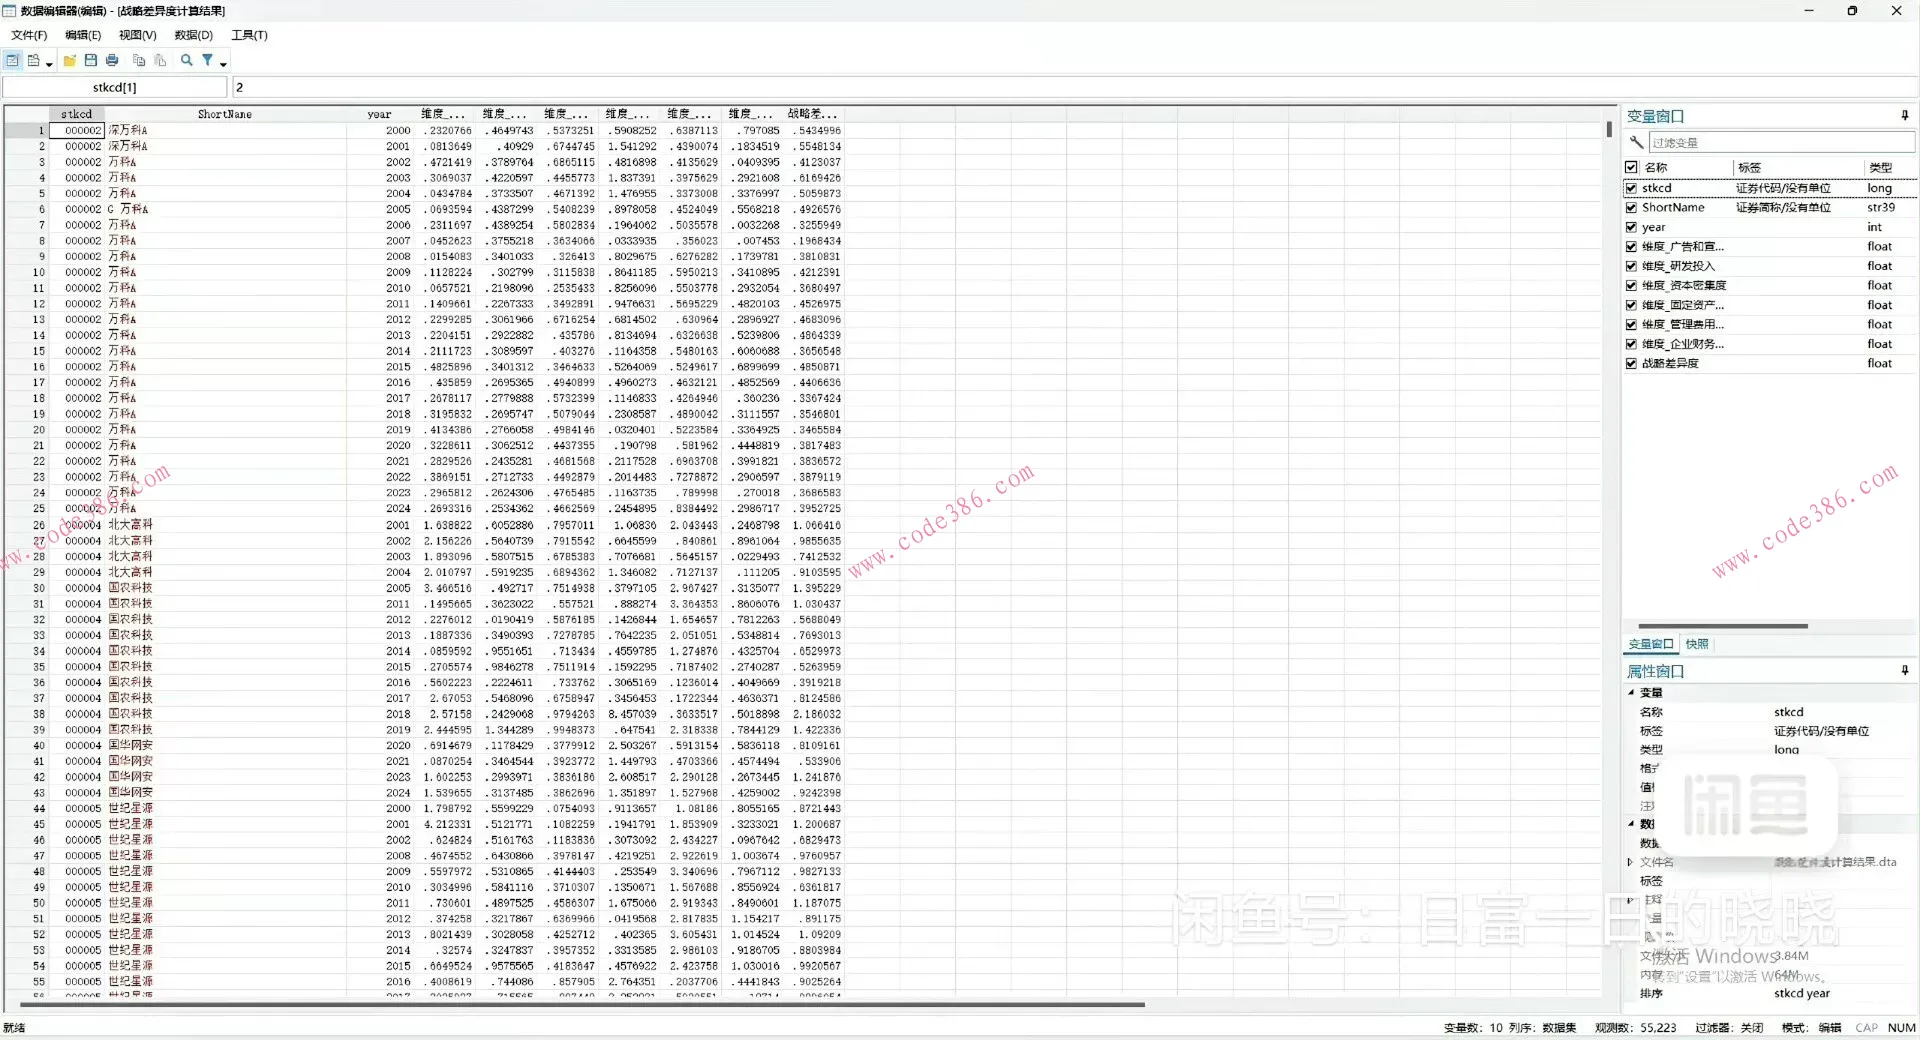Image resolution: width=1920 pixels, height=1040 pixels.
Task: Open the 视图(V) menu
Action: pyautogui.click(x=138, y=35)
